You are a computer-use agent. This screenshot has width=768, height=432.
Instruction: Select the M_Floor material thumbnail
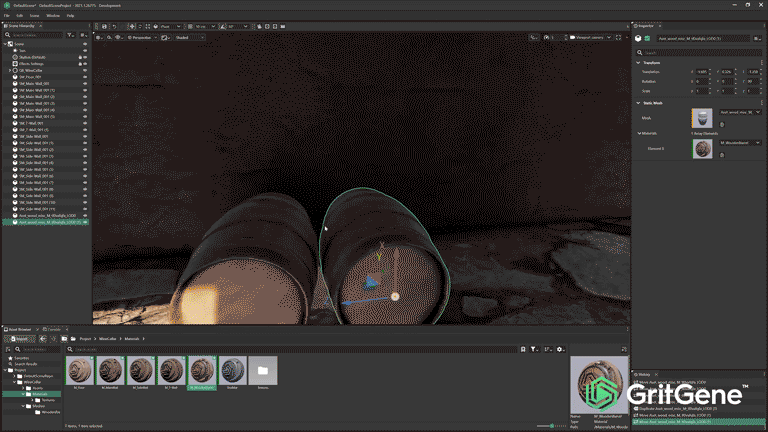(79, 373)
